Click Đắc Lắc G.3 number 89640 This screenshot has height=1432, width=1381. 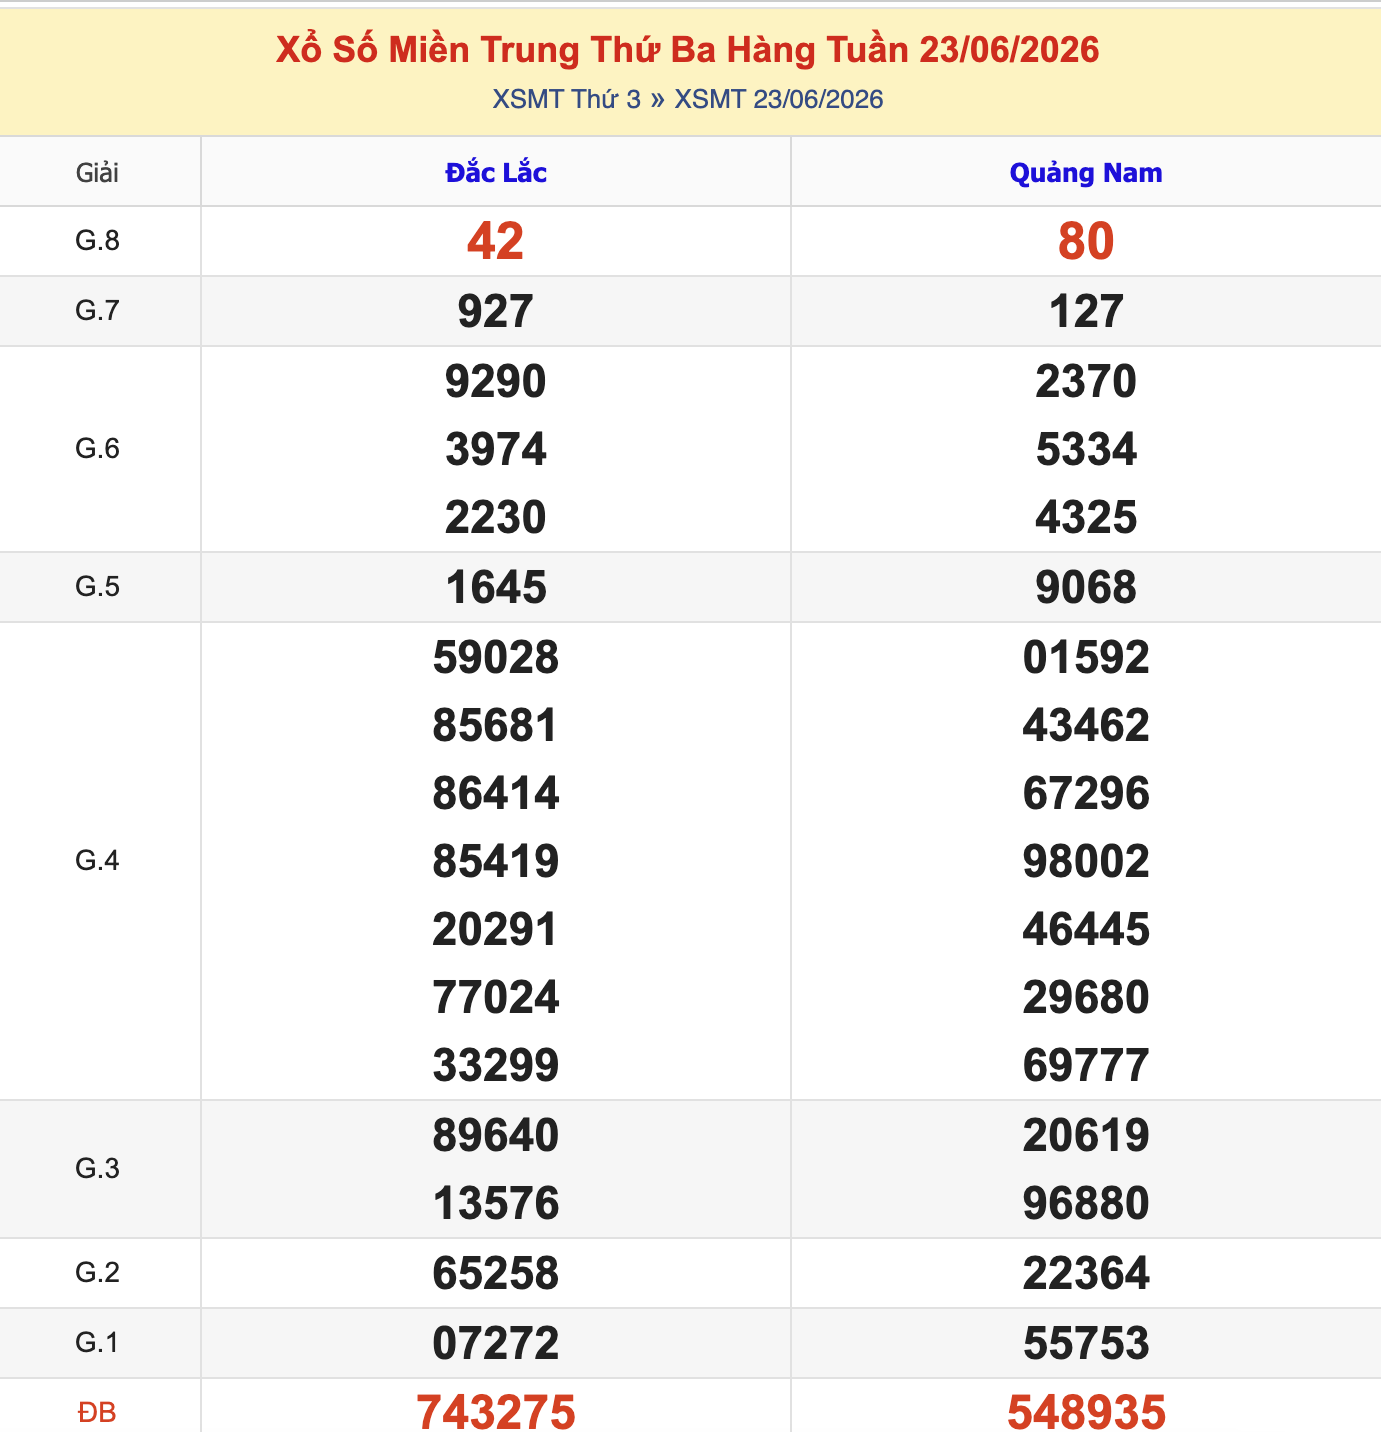[496, 1135]
